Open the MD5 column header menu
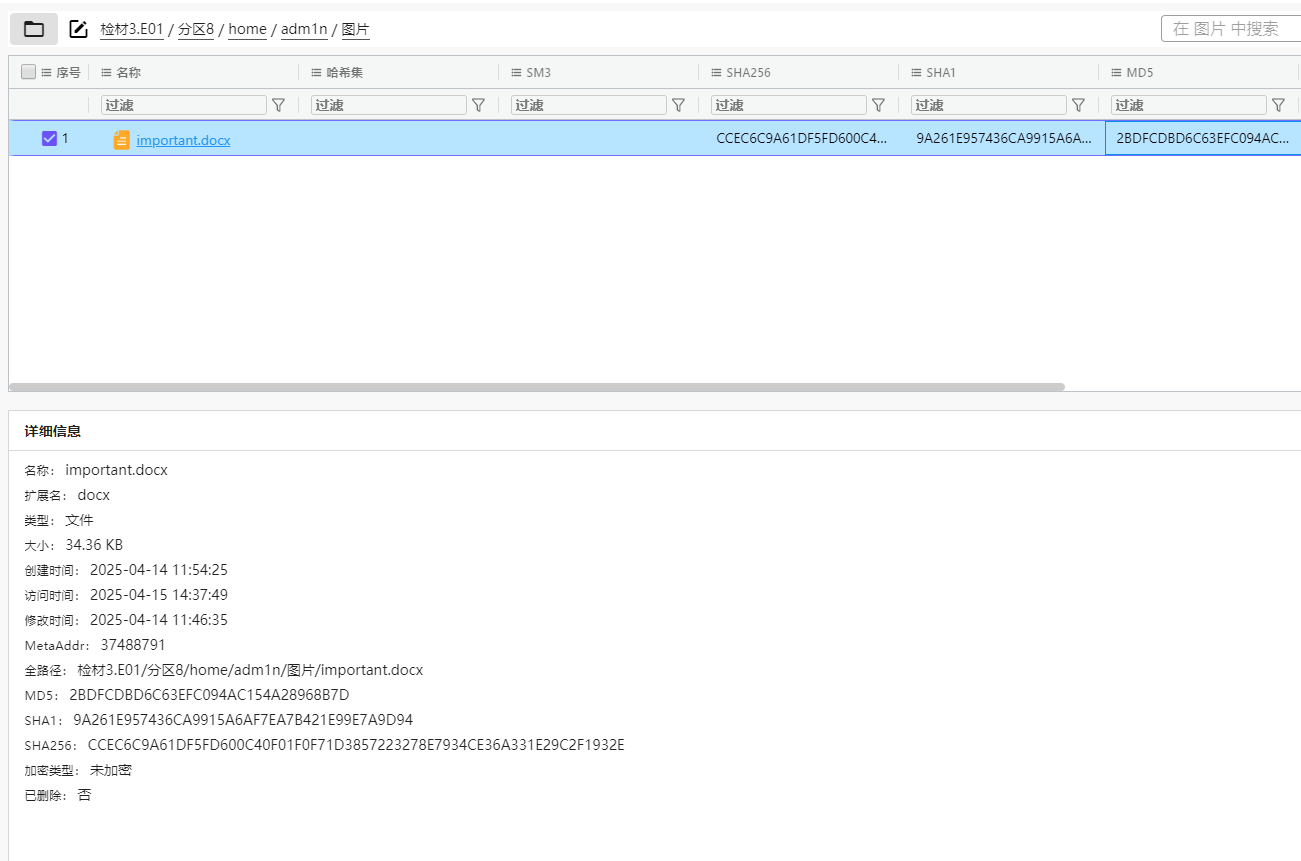Screen dimensions: 1301x861 pyautogui.click(x=1116, y=73)
